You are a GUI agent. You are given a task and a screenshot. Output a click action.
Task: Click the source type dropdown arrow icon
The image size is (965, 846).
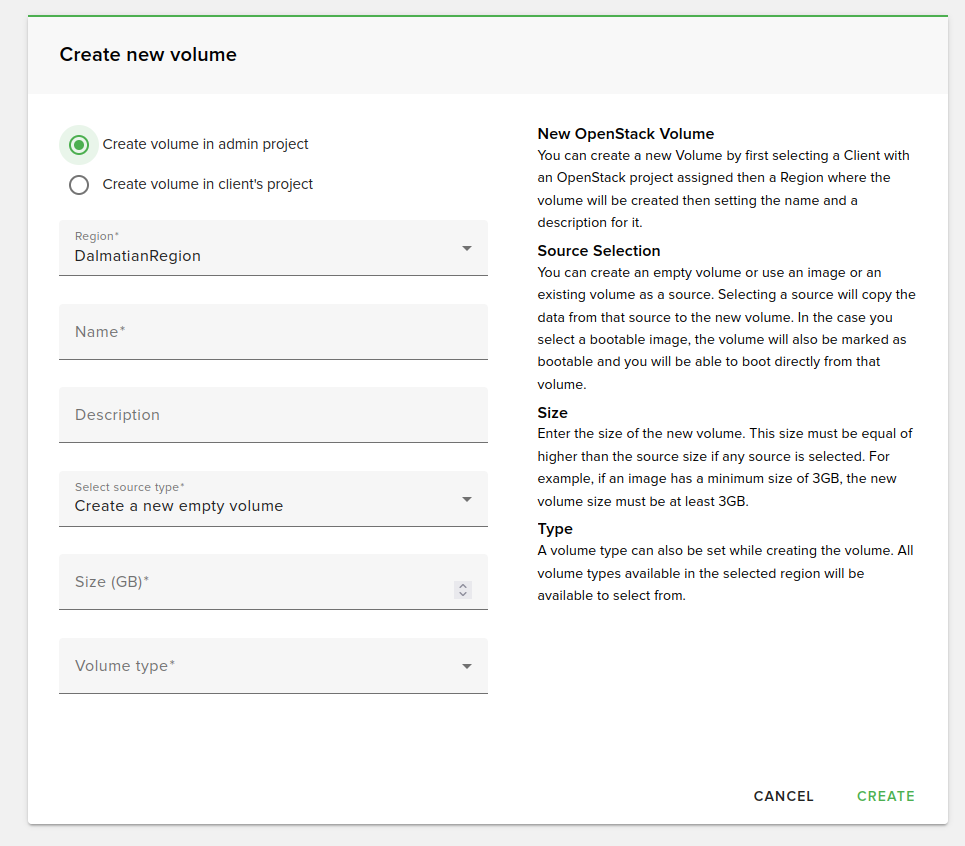click(x=466, y=498)
